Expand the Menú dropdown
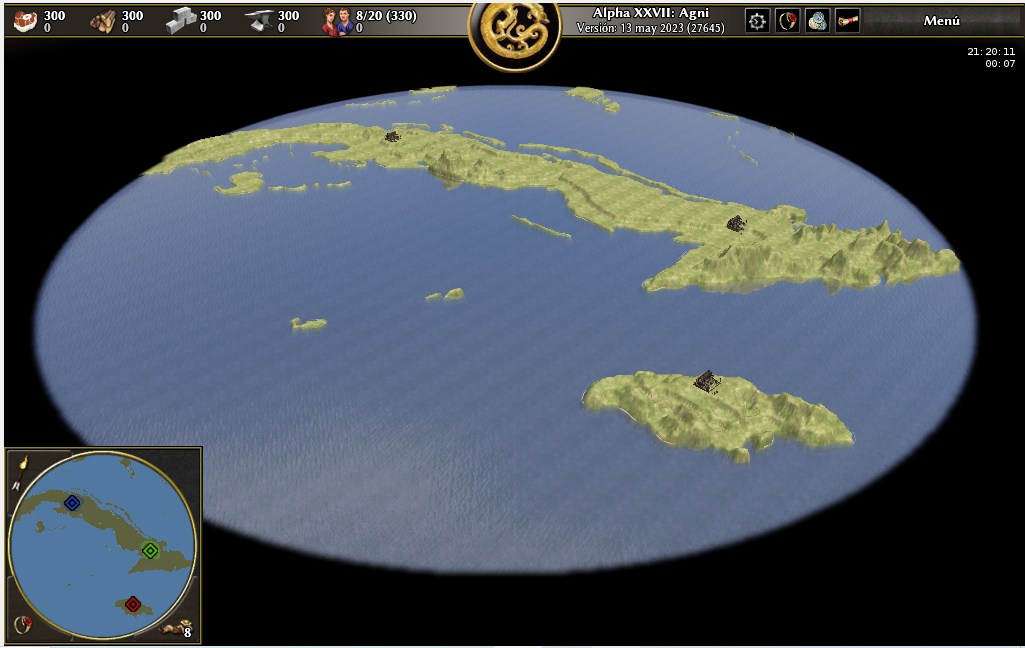Viewport: 1025px width, 648px height. pos(941,21)
